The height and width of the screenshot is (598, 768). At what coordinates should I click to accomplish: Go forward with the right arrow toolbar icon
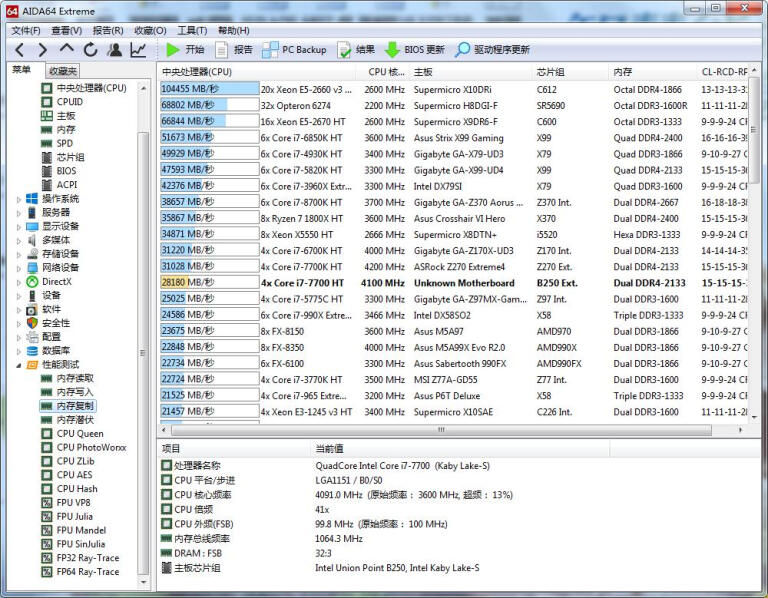coord(43,49)
